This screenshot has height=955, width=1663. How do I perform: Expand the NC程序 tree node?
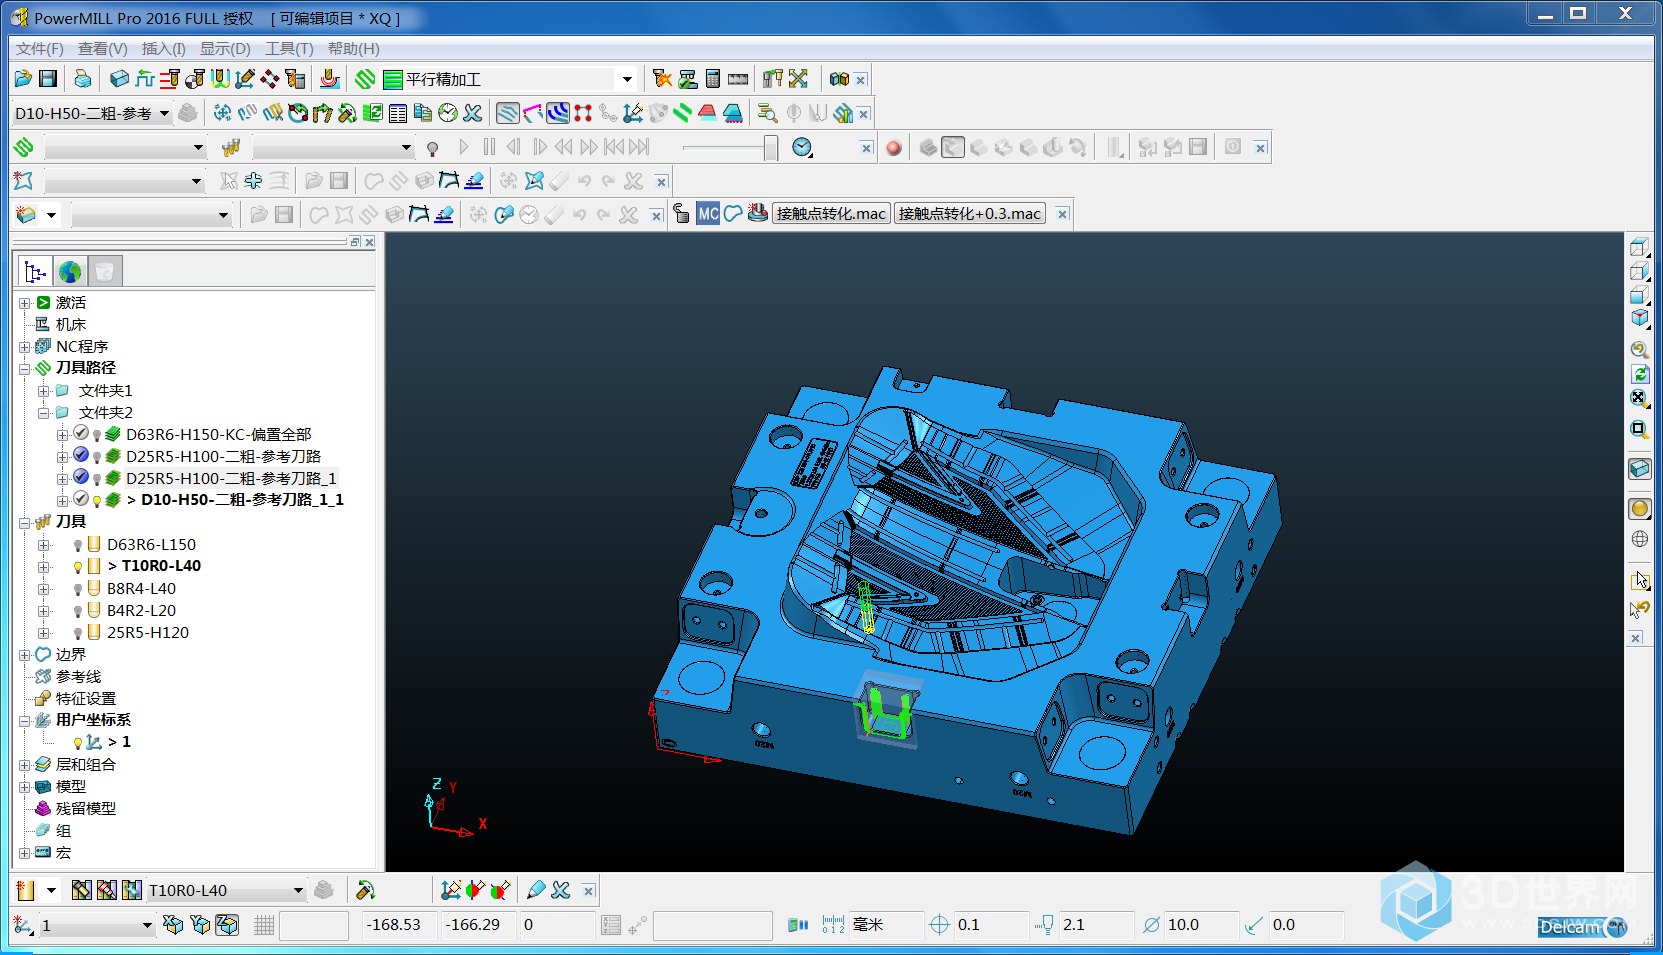[x=24, y=347]
